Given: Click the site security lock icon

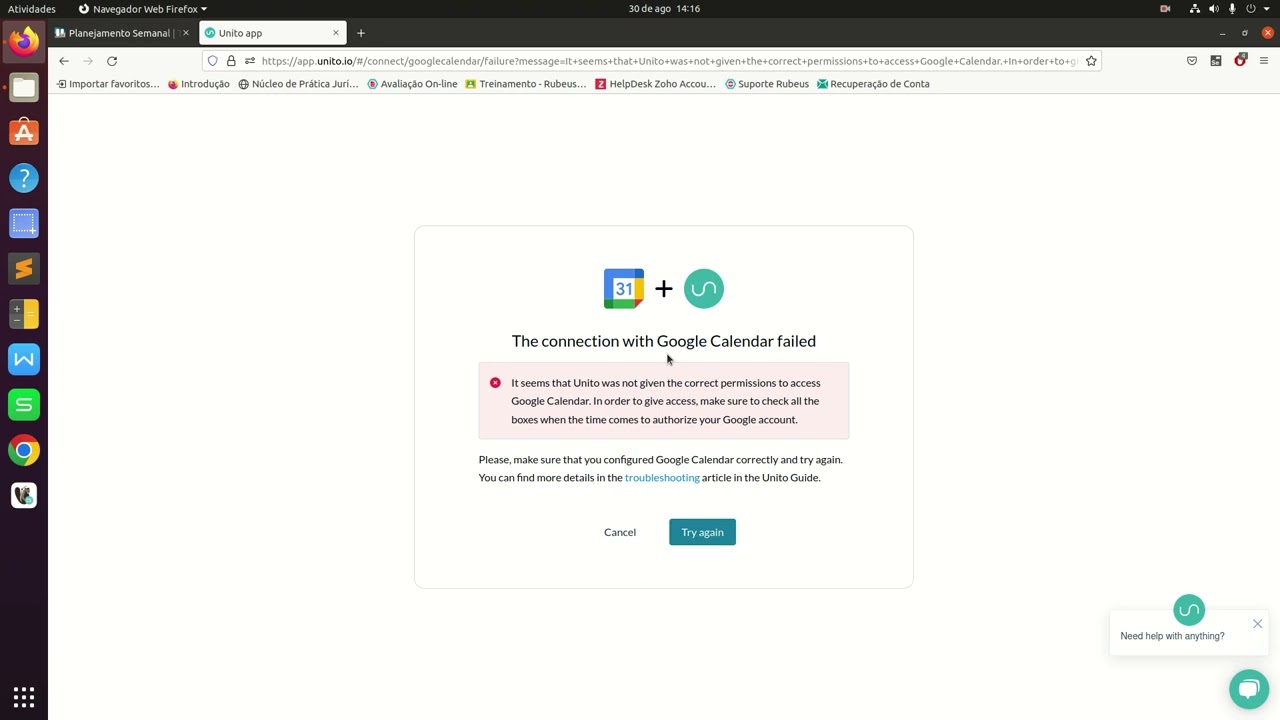Looking at the screenshot, I should coord(231,61).
